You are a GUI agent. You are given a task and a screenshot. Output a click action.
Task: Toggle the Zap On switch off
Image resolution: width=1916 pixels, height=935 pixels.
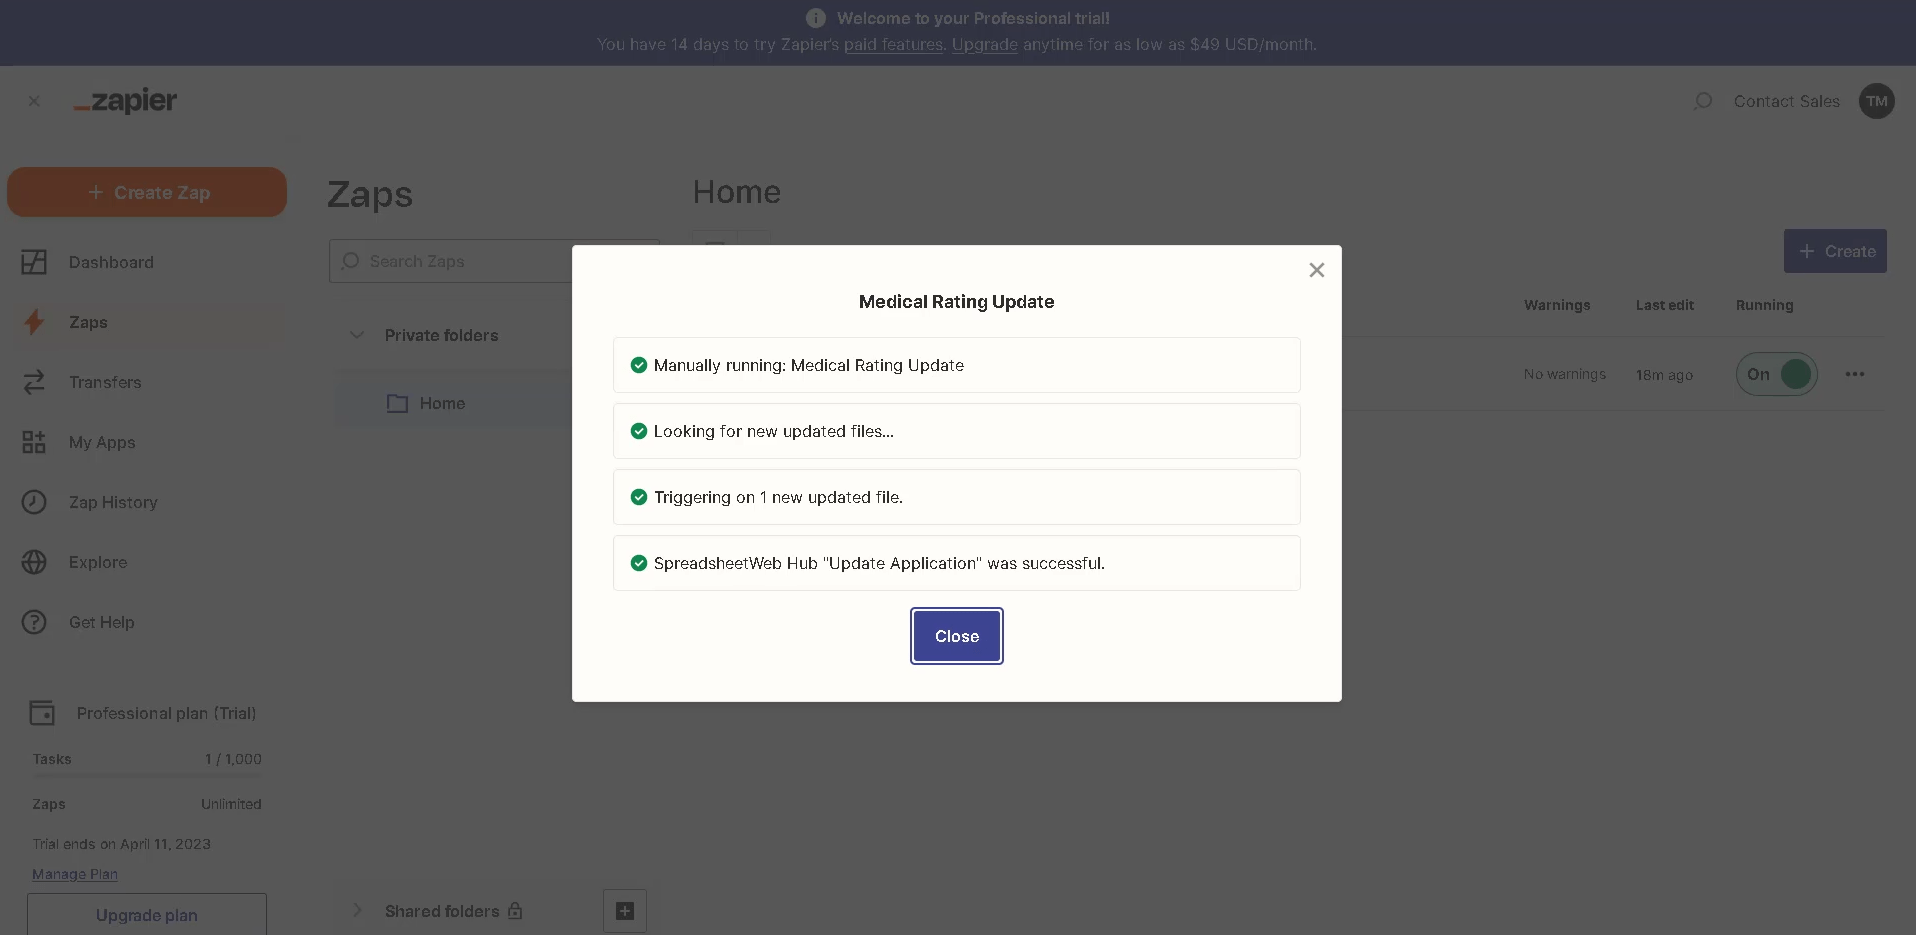[1777, 374]
